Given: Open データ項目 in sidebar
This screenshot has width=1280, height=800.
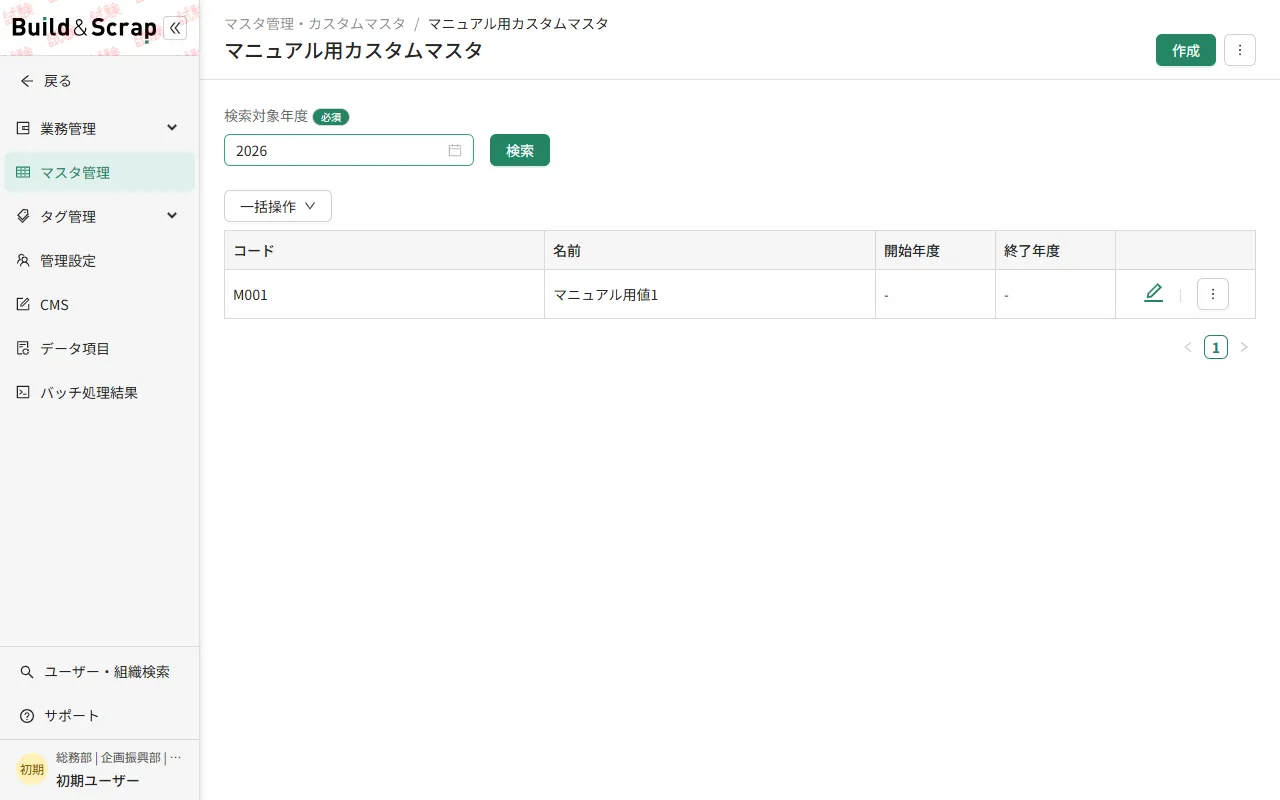Looking at the screenshot, I should click(99, 348).
